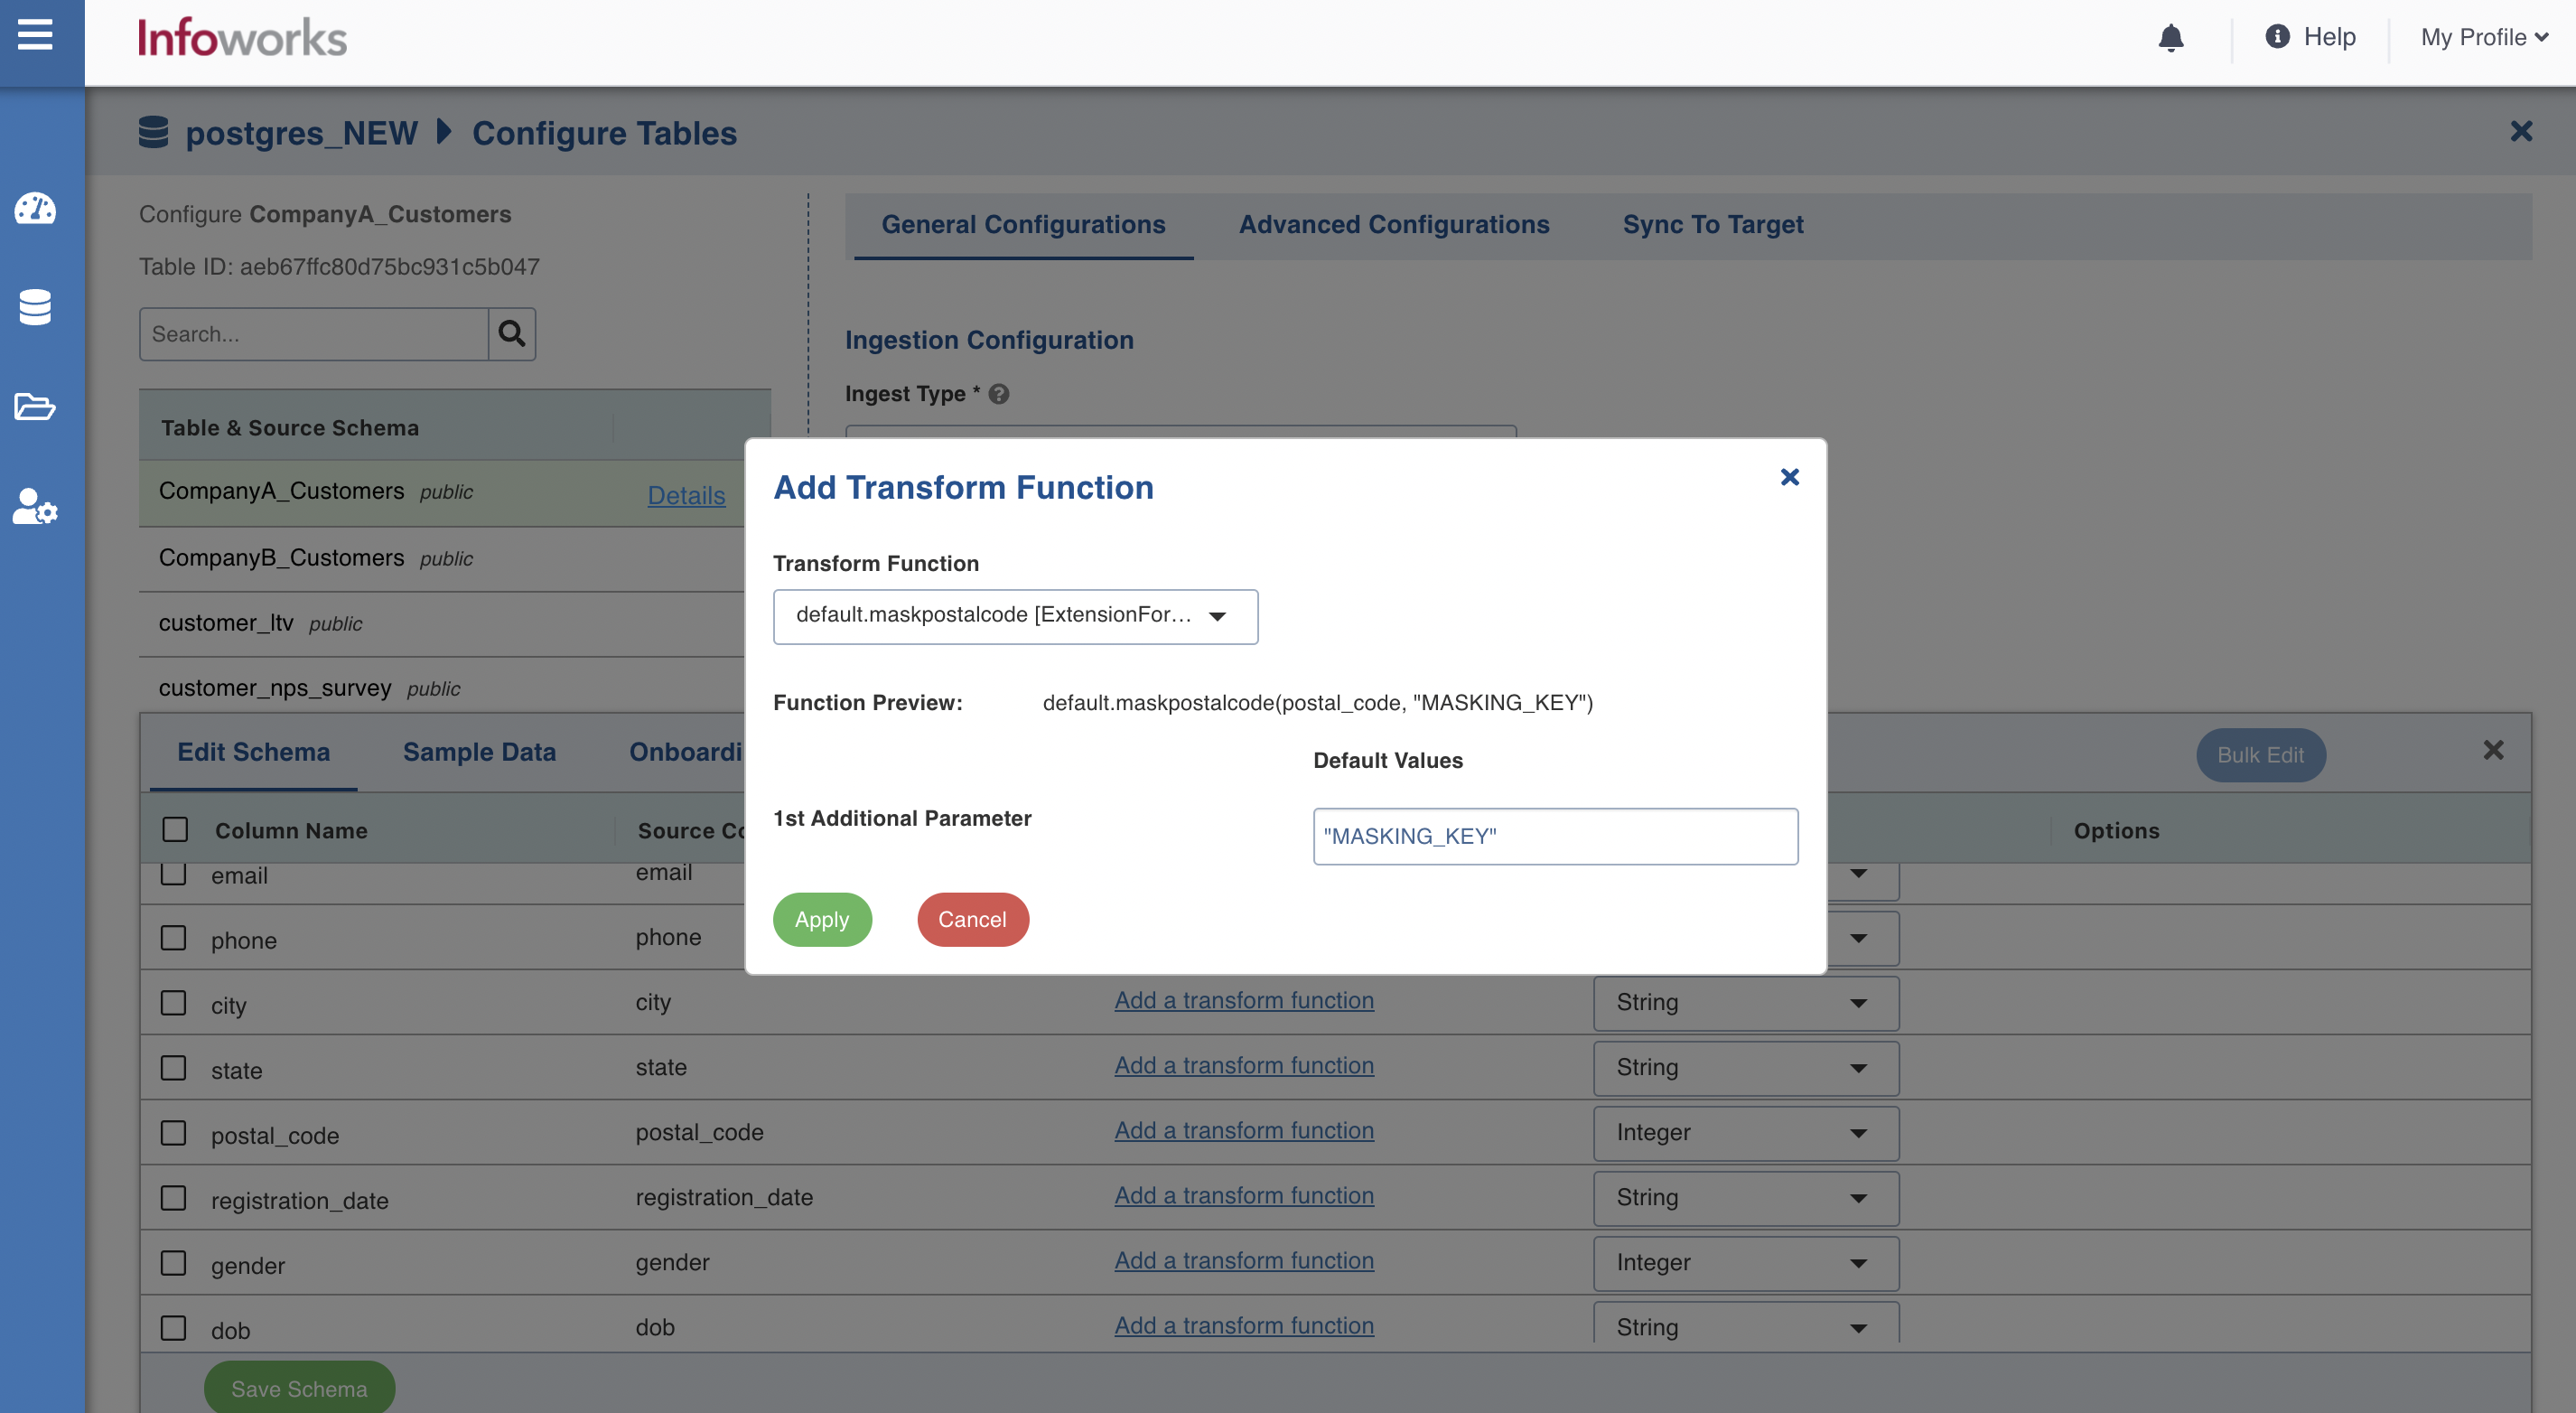Add a transform function for dob
Screen dimensions: 2576x1413
1244,1325
